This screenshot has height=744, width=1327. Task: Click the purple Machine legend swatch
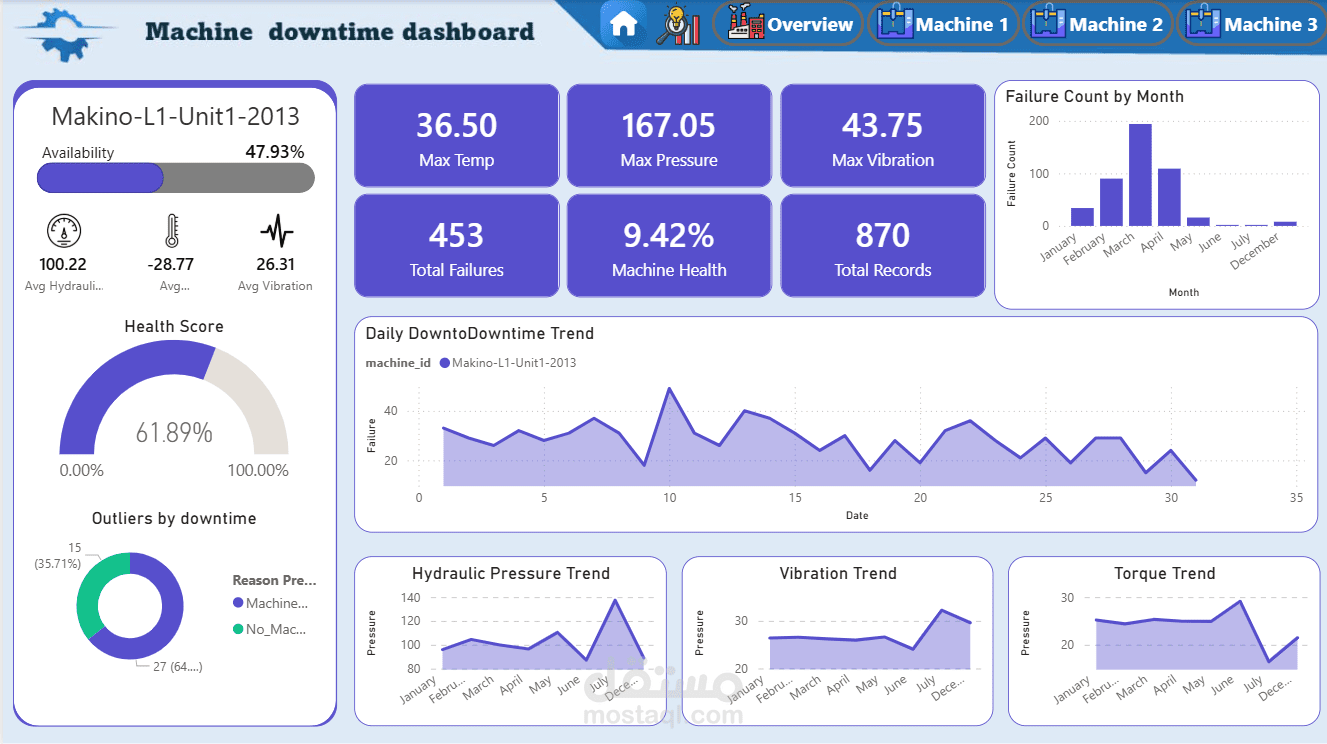[x=238, y=603]
